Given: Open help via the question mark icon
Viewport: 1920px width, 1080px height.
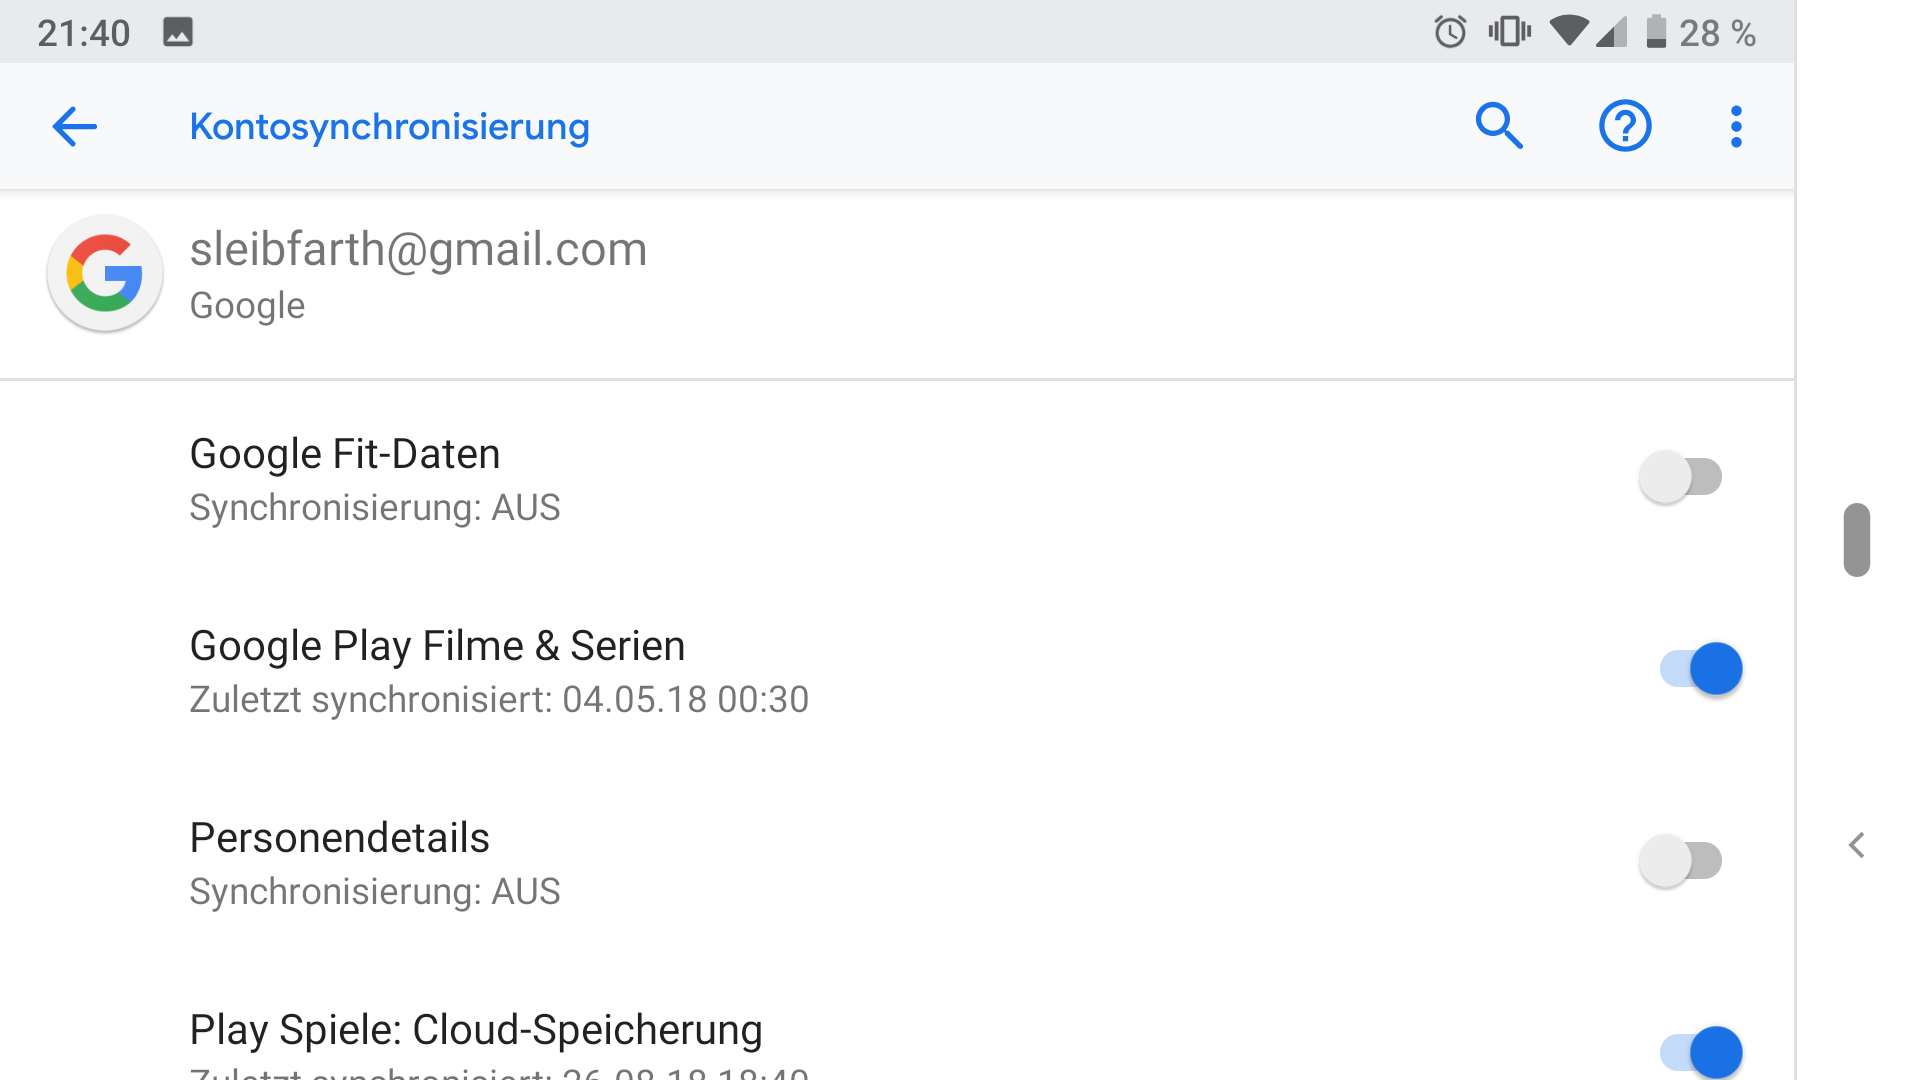Looking at the screenshot, I should [1625, 126].
